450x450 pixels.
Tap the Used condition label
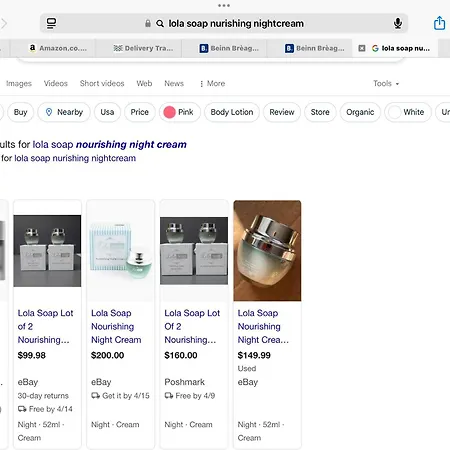click(247, 369)
